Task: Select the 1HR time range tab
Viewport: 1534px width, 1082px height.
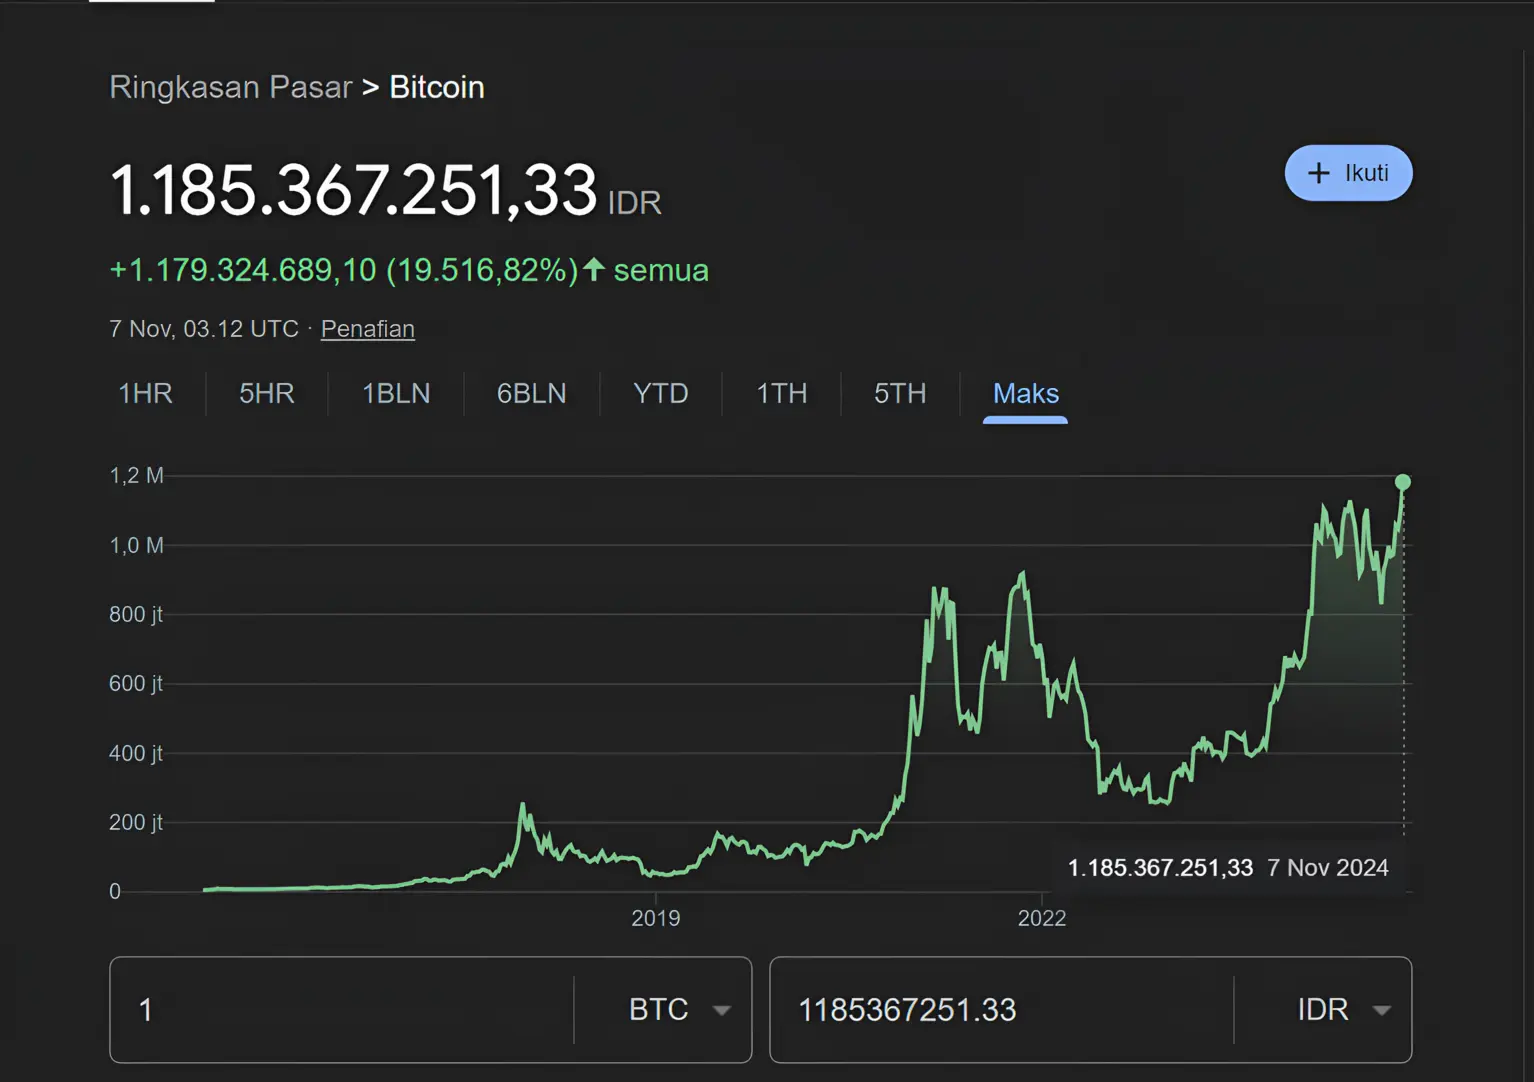Action: (x=146, y=394)
